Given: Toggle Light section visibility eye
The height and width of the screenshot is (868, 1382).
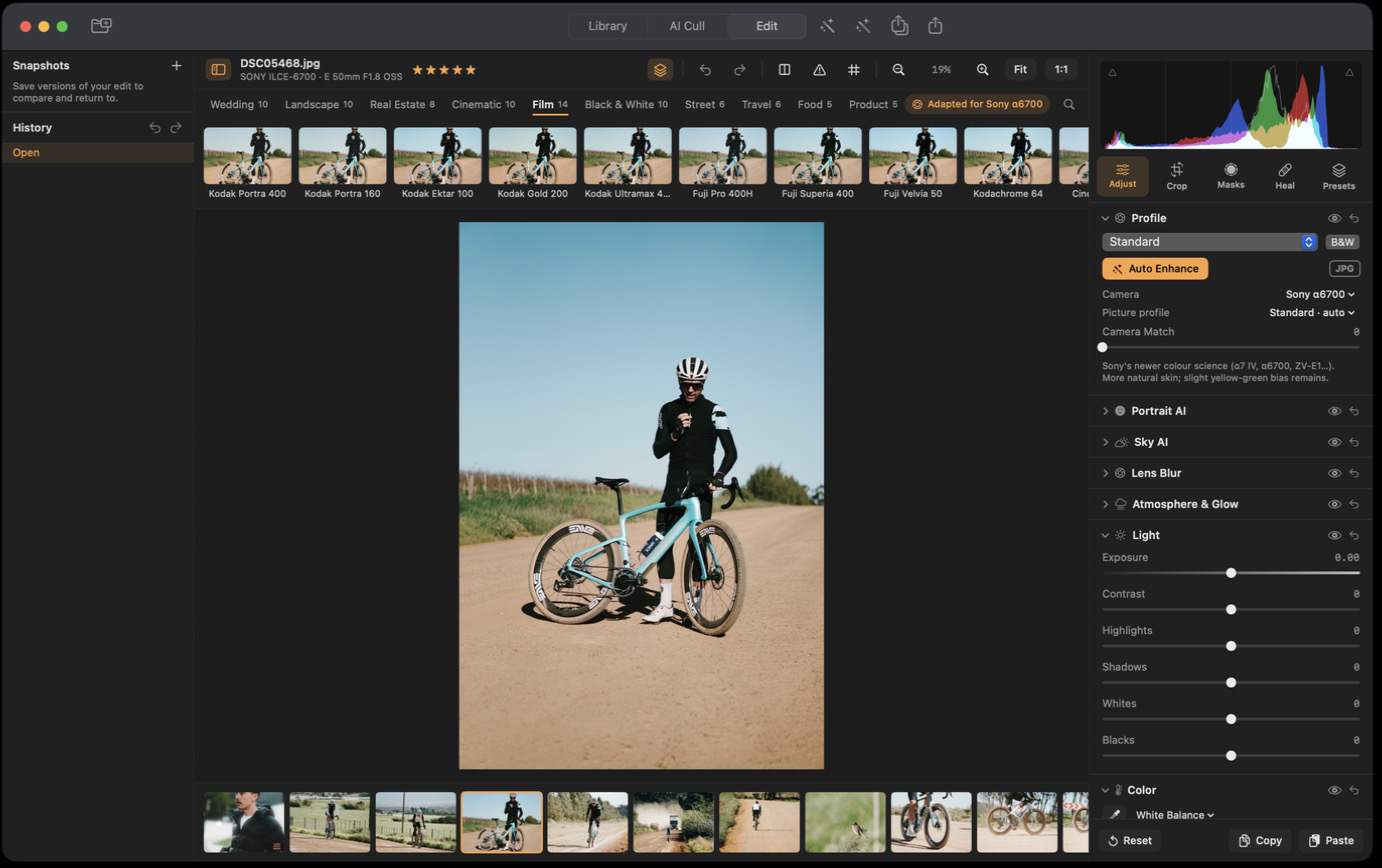Looking at the screenshot, I should coord(1334,535).
